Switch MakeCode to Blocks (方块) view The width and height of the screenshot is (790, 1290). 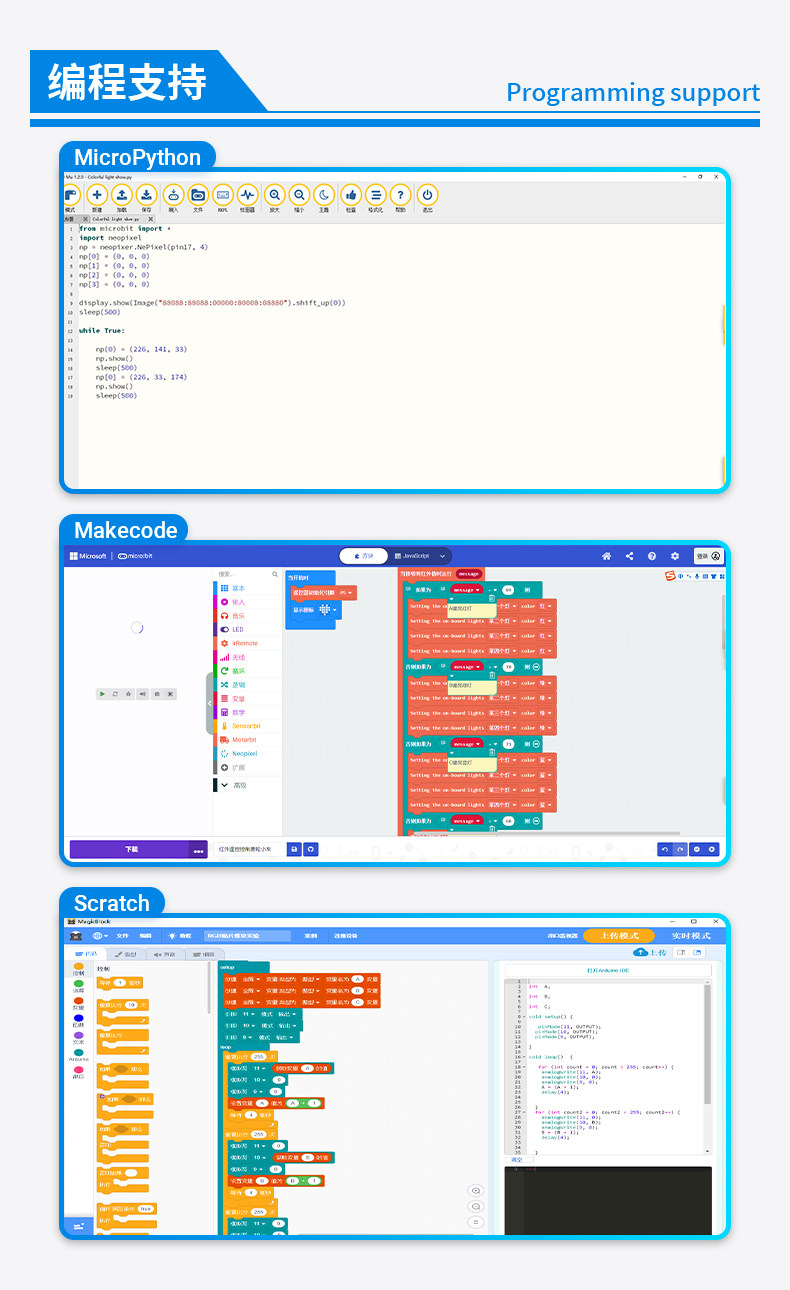364,555
